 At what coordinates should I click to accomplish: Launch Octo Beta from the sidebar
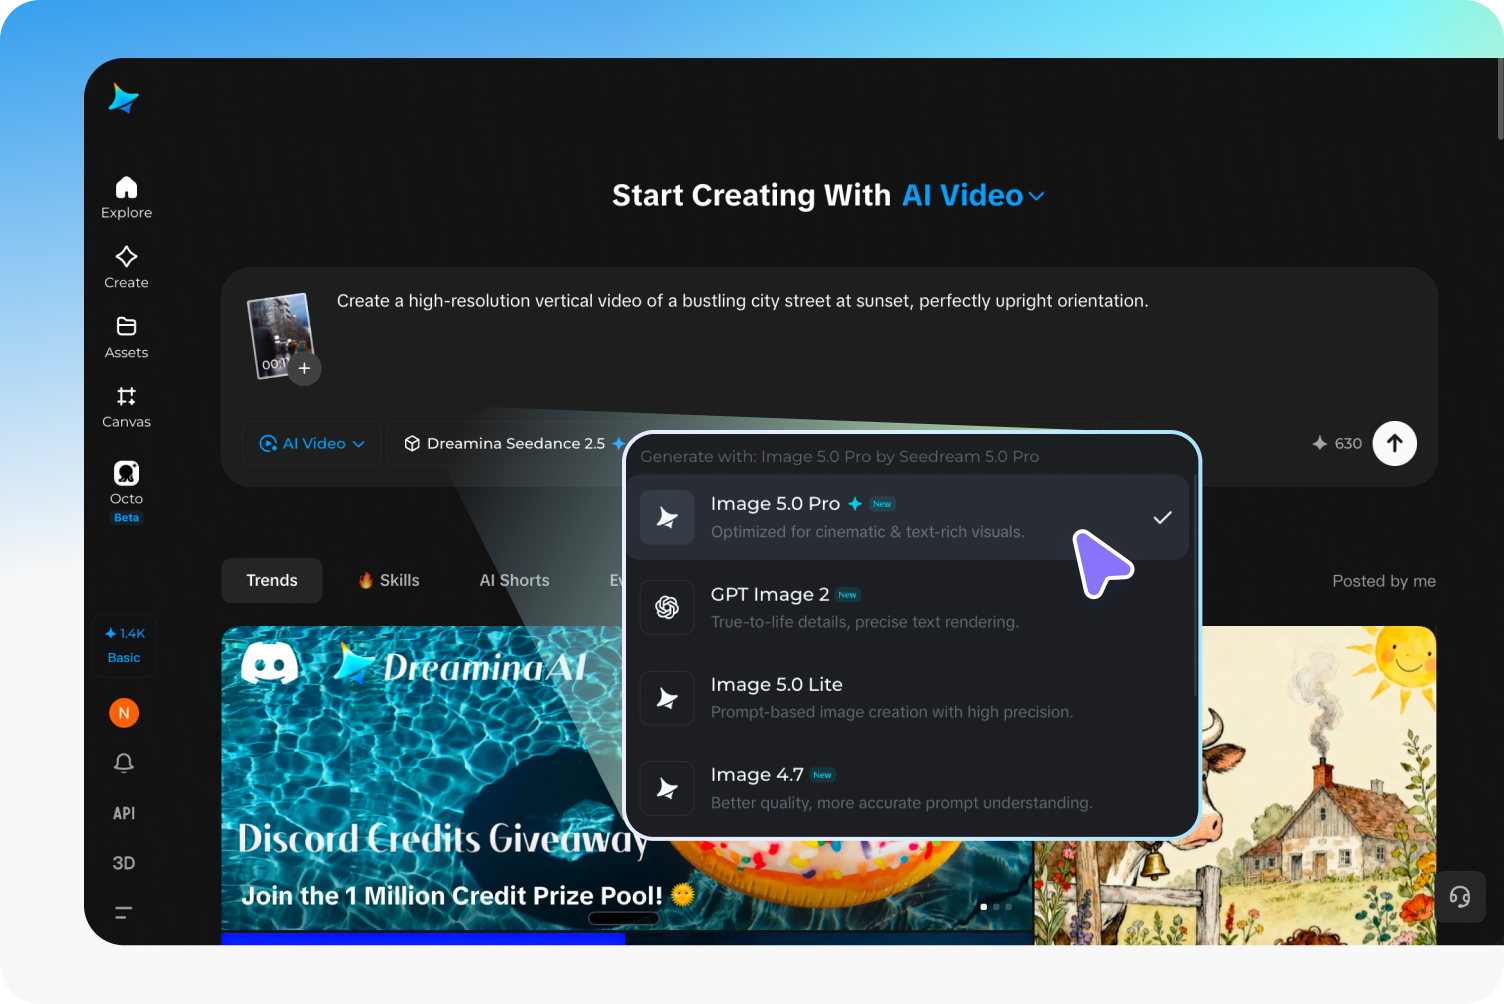pos(126,492)
